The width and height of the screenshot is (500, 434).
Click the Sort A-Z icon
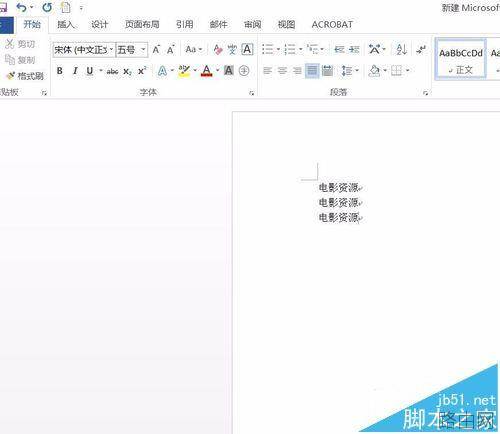[401, 50]
